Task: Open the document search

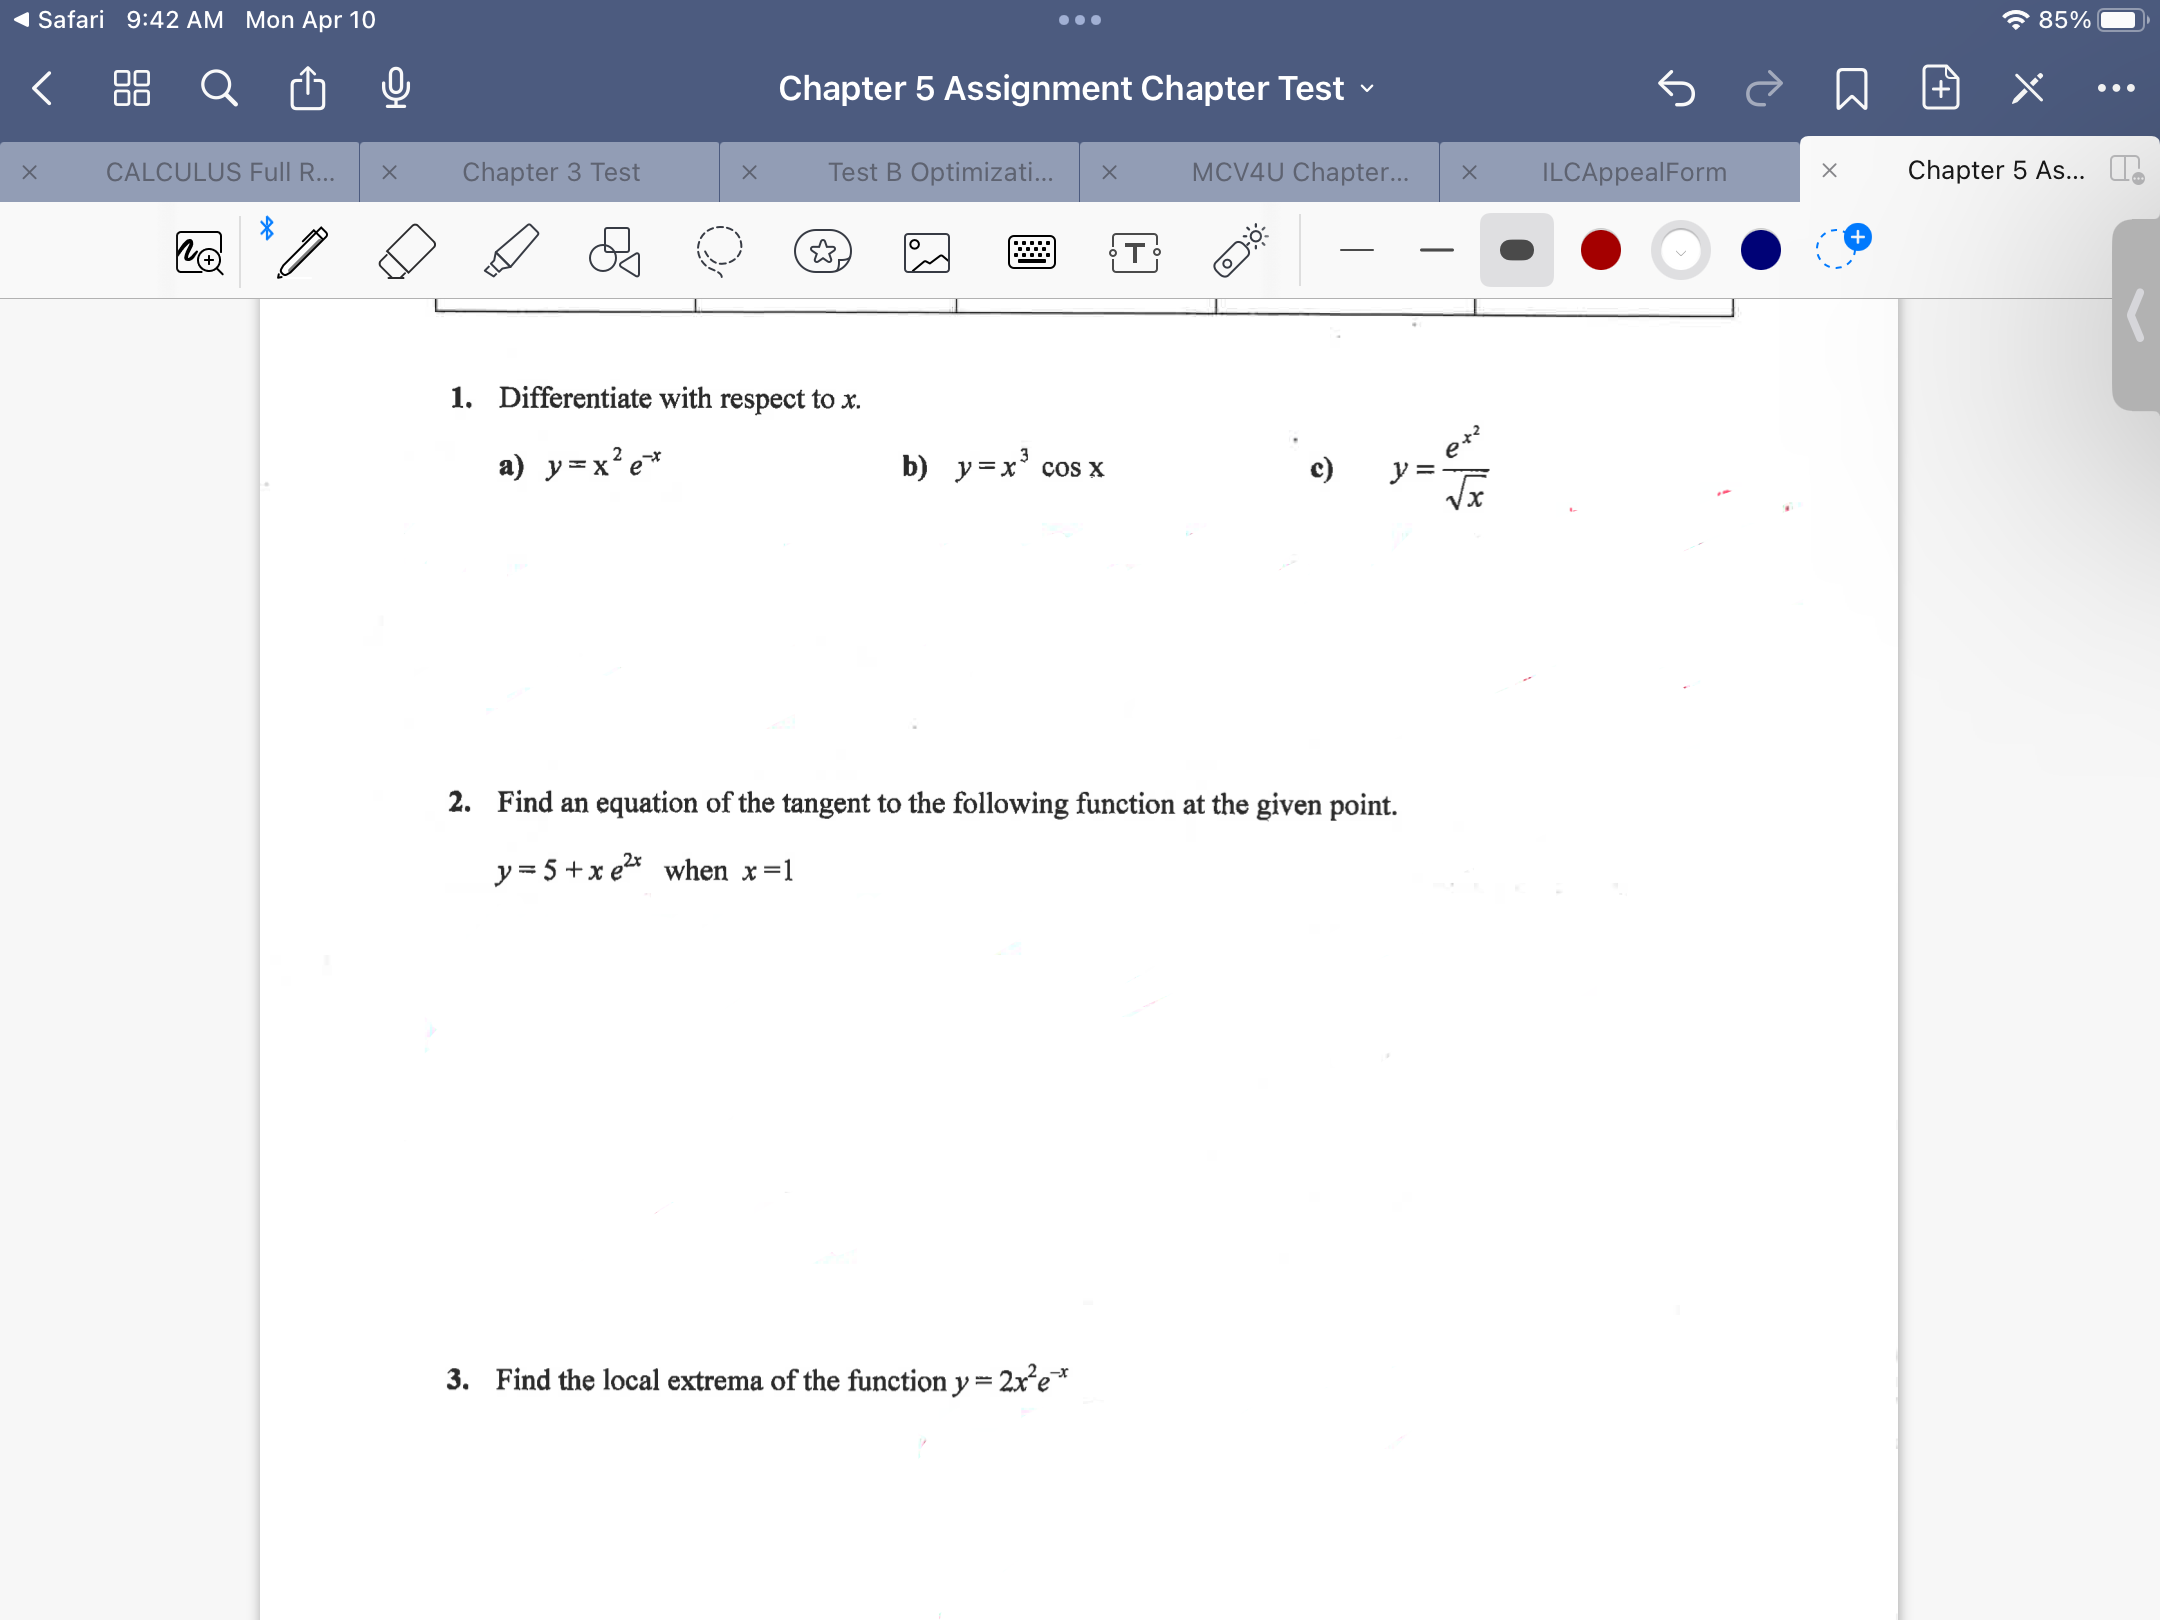Action: click(219, 88)
